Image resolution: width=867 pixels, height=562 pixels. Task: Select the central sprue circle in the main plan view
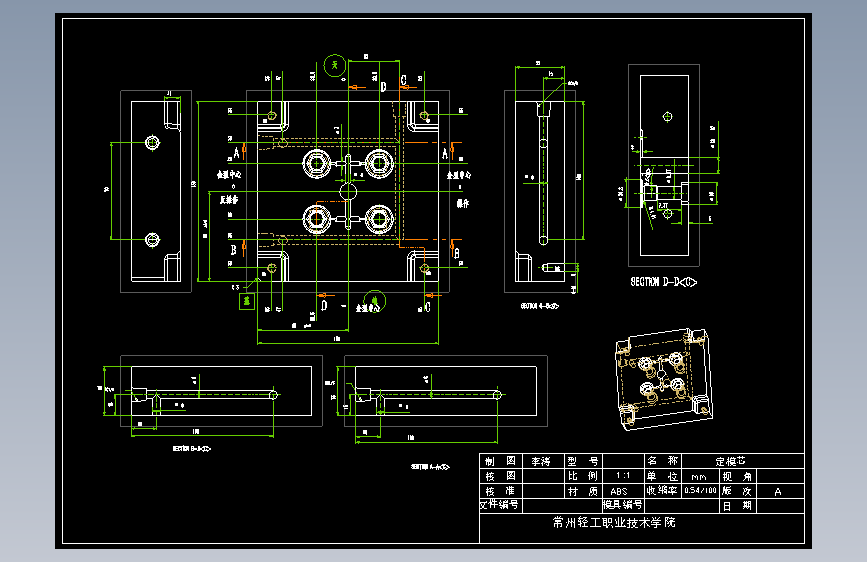[348, 192]
